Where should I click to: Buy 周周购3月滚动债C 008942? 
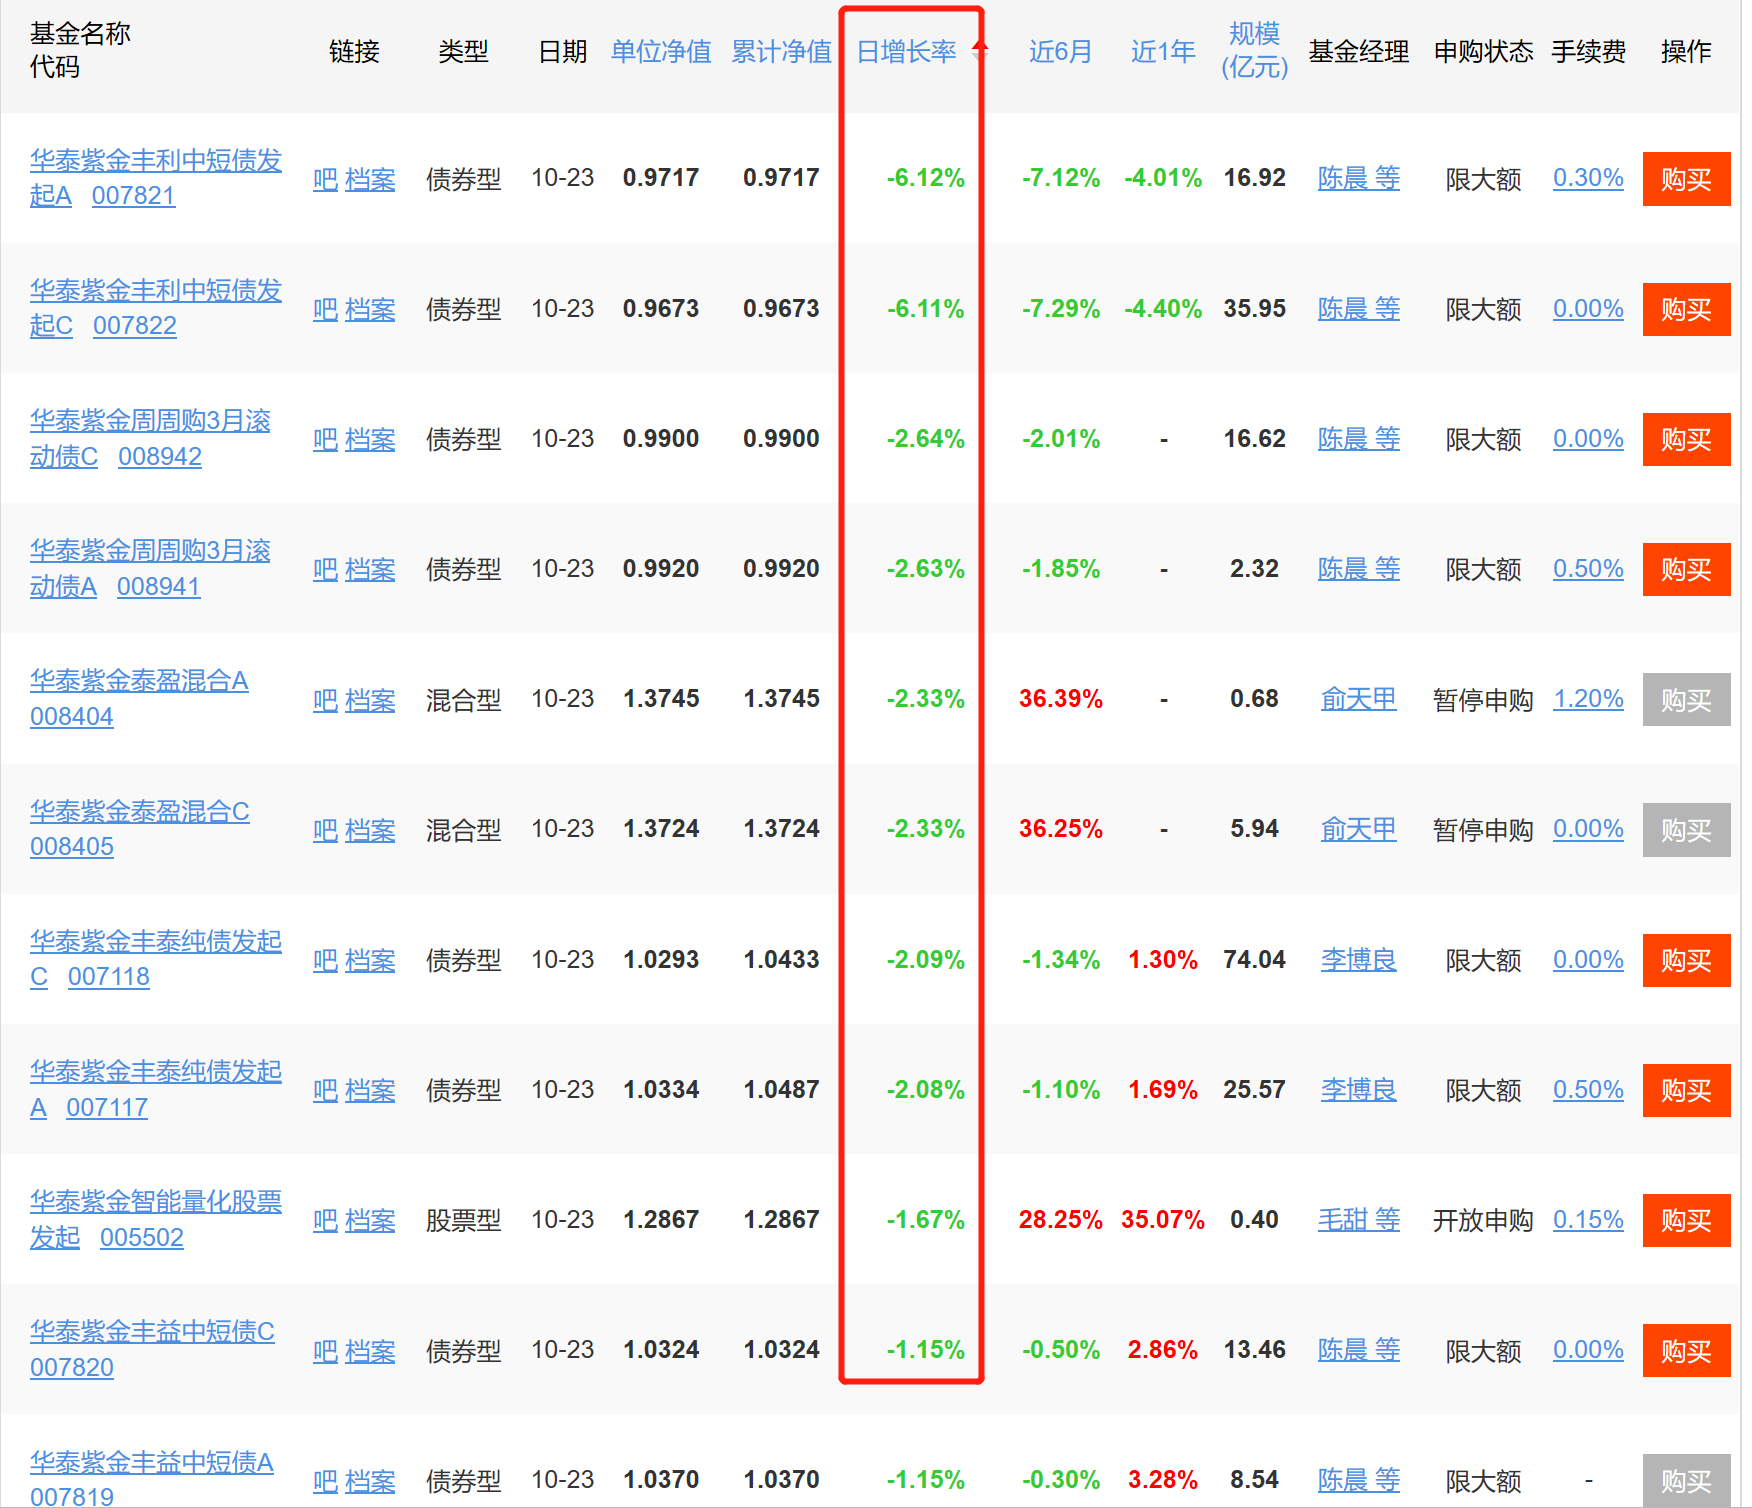point(1686,439)
